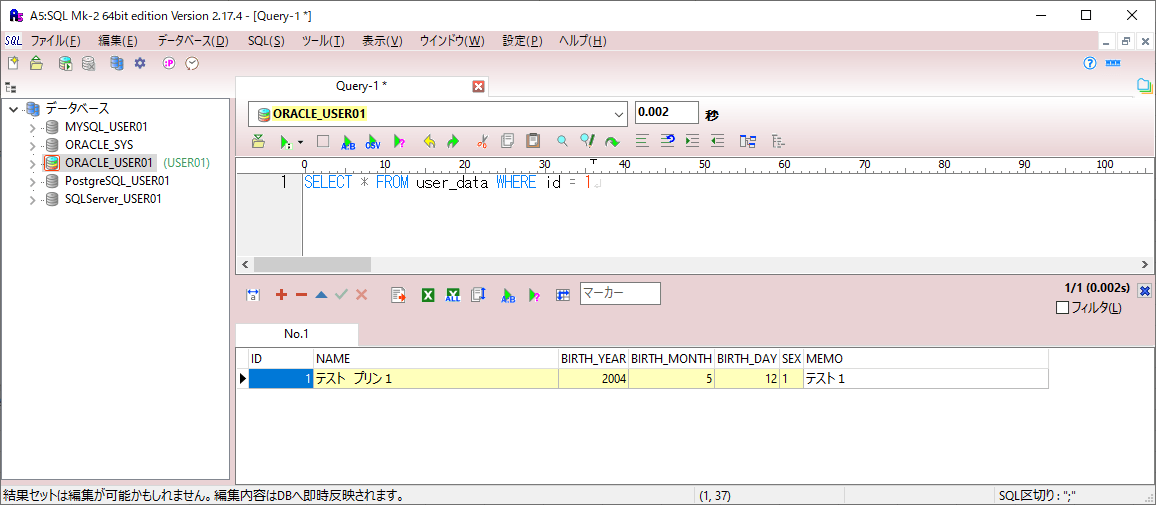1156x505 pixels.
Task: Open the run SQL dropdown arrow
Action: coord(300,142)
